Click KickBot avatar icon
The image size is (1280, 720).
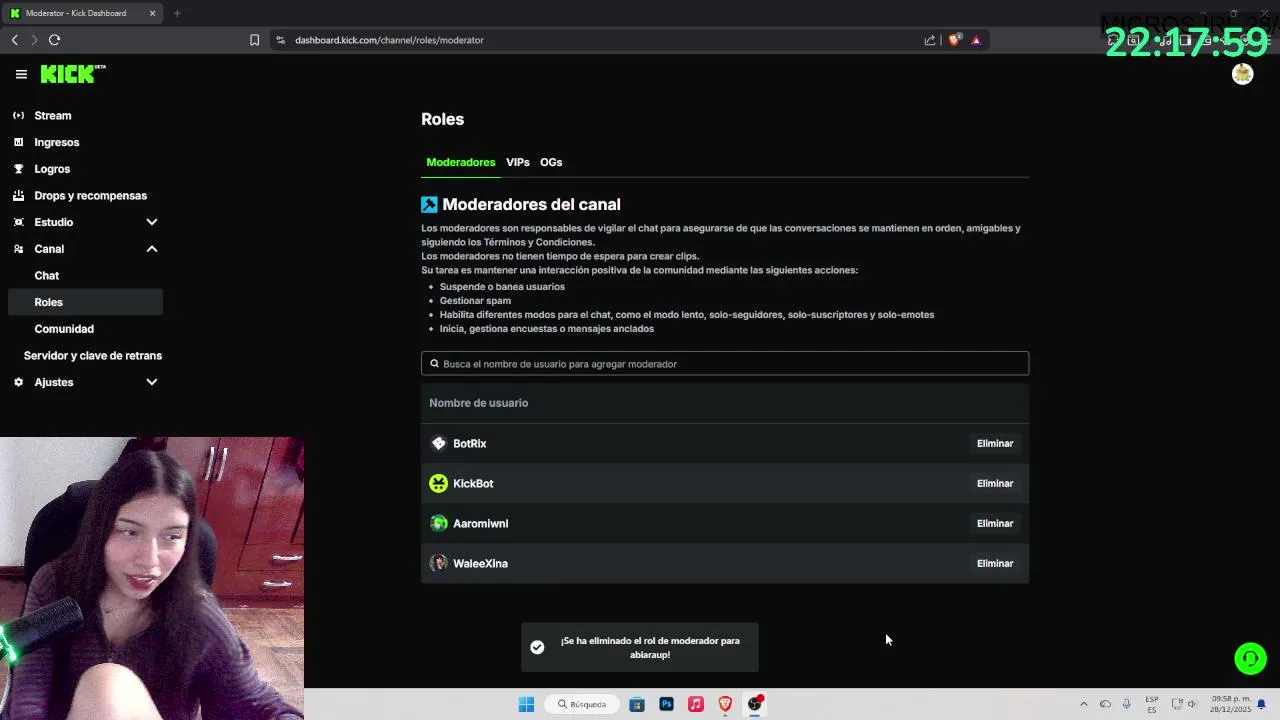(x=438, y=483)
